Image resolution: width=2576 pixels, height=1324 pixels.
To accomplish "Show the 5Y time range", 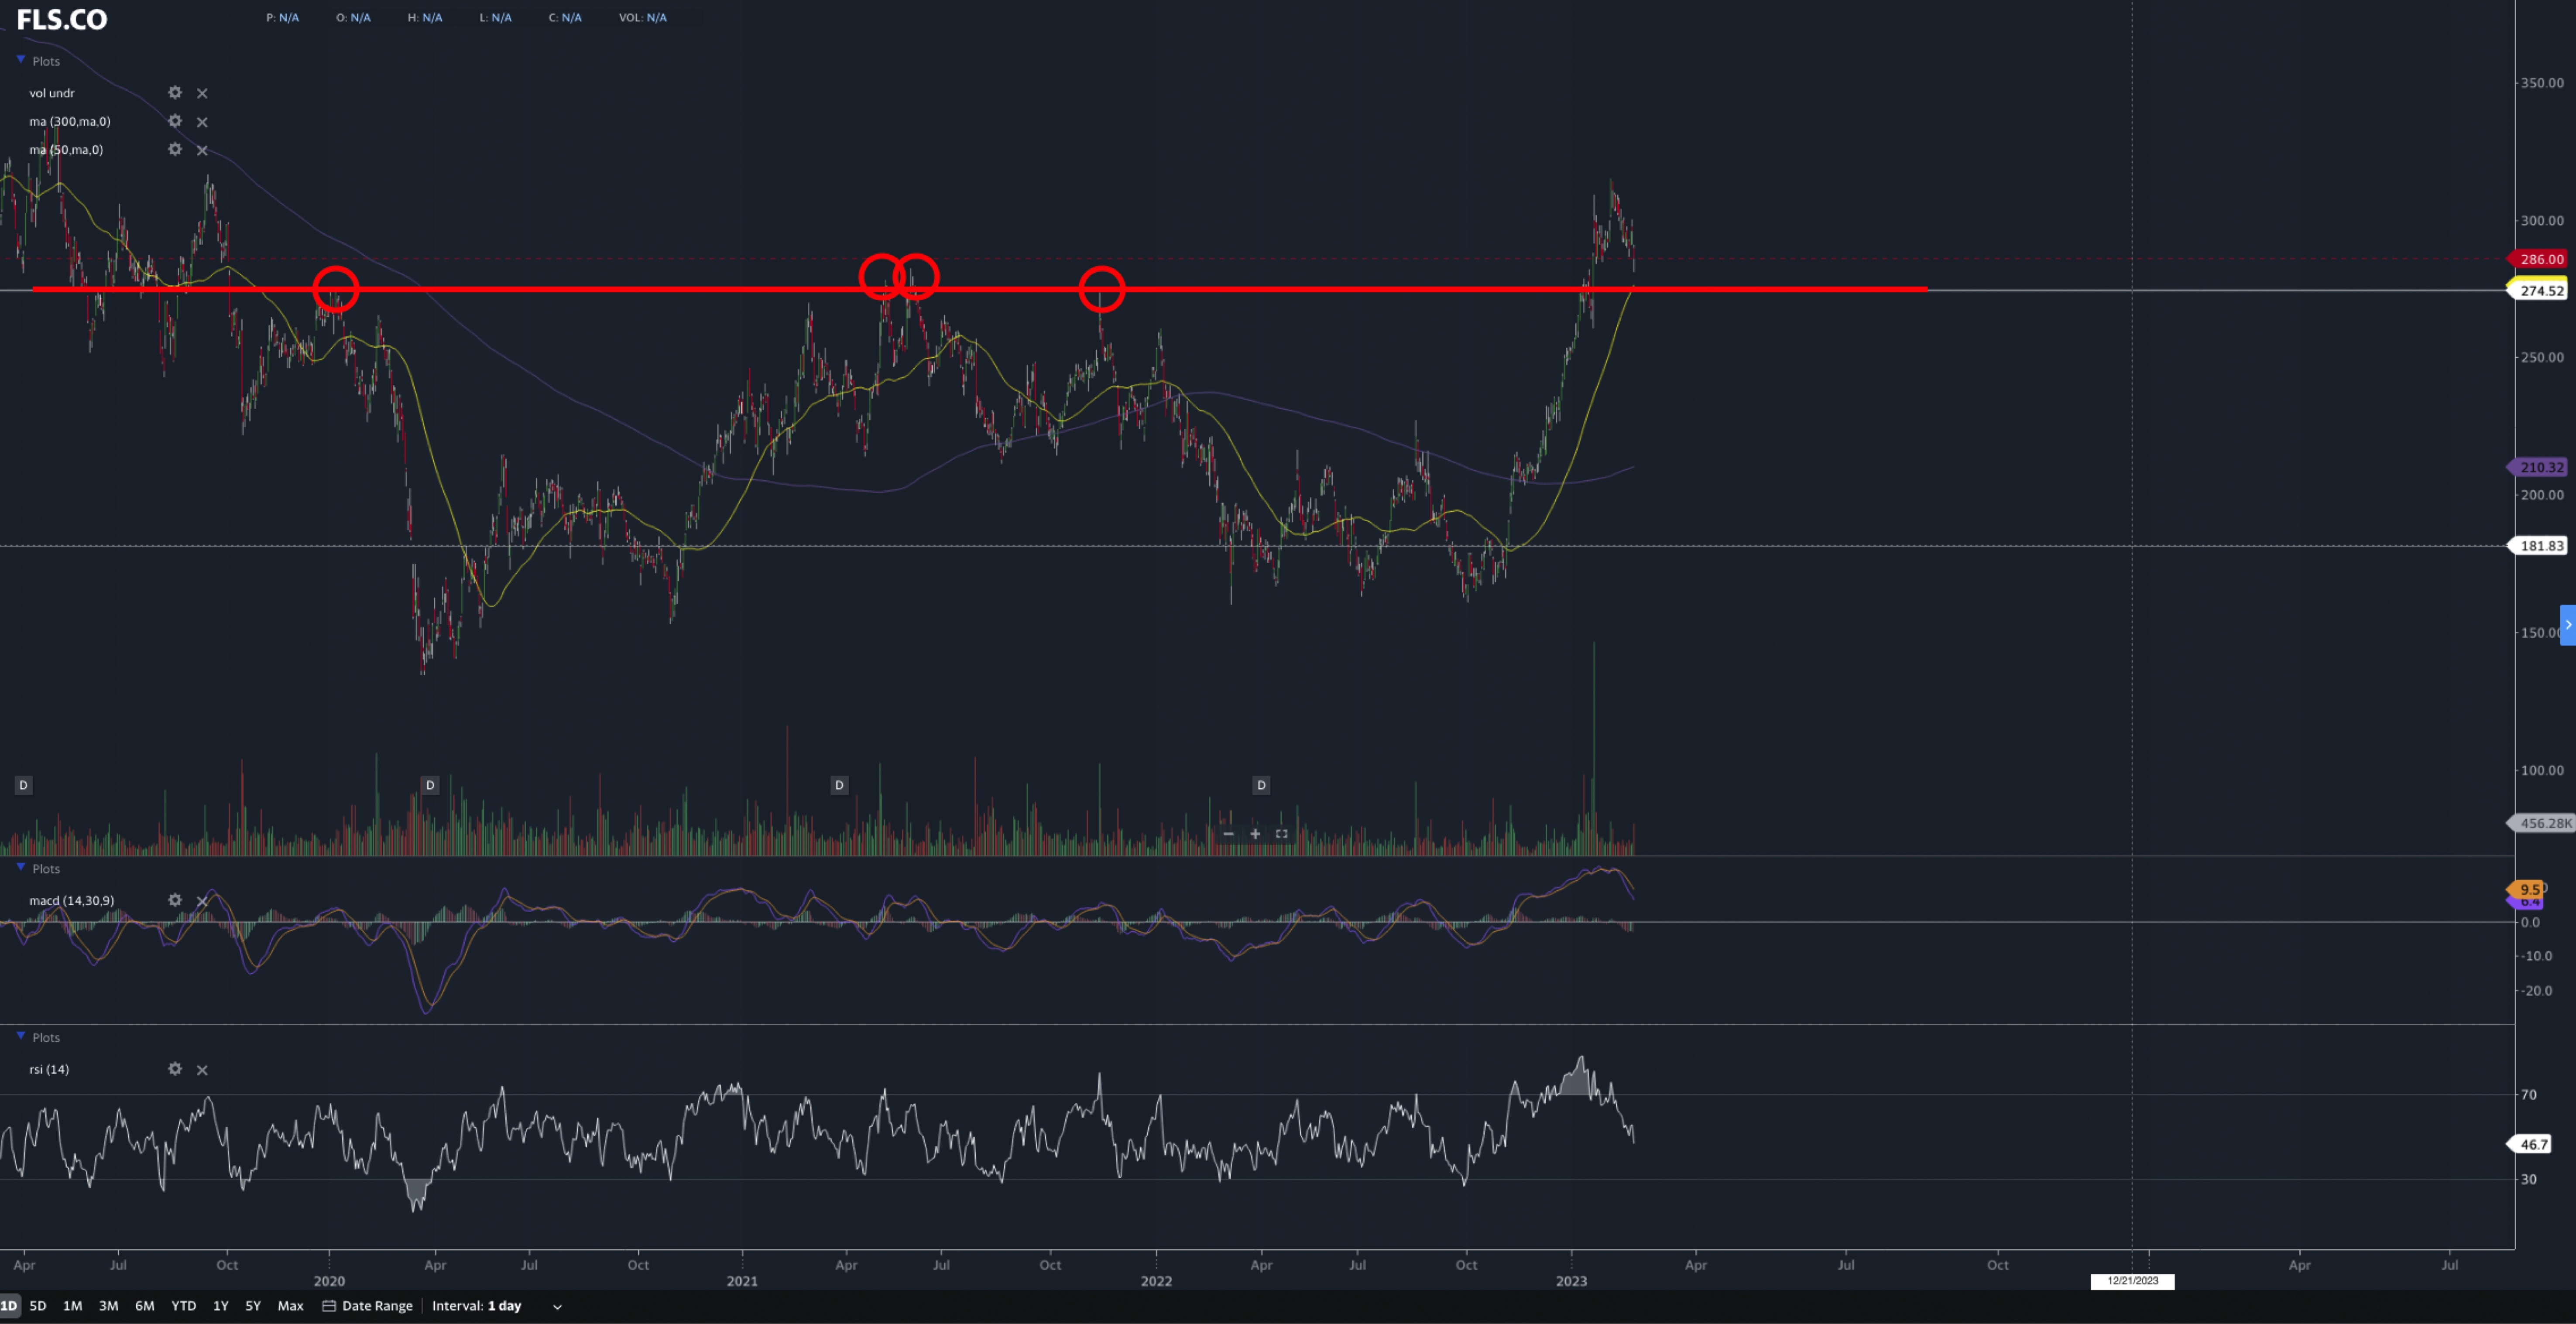I will (x=253, y=1306).
